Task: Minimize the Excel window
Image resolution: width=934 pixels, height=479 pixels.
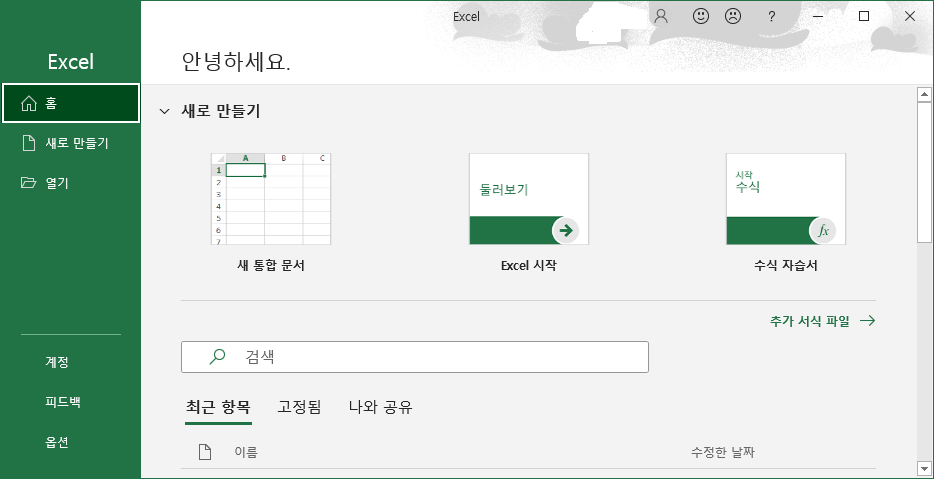Action: (818, 17)
